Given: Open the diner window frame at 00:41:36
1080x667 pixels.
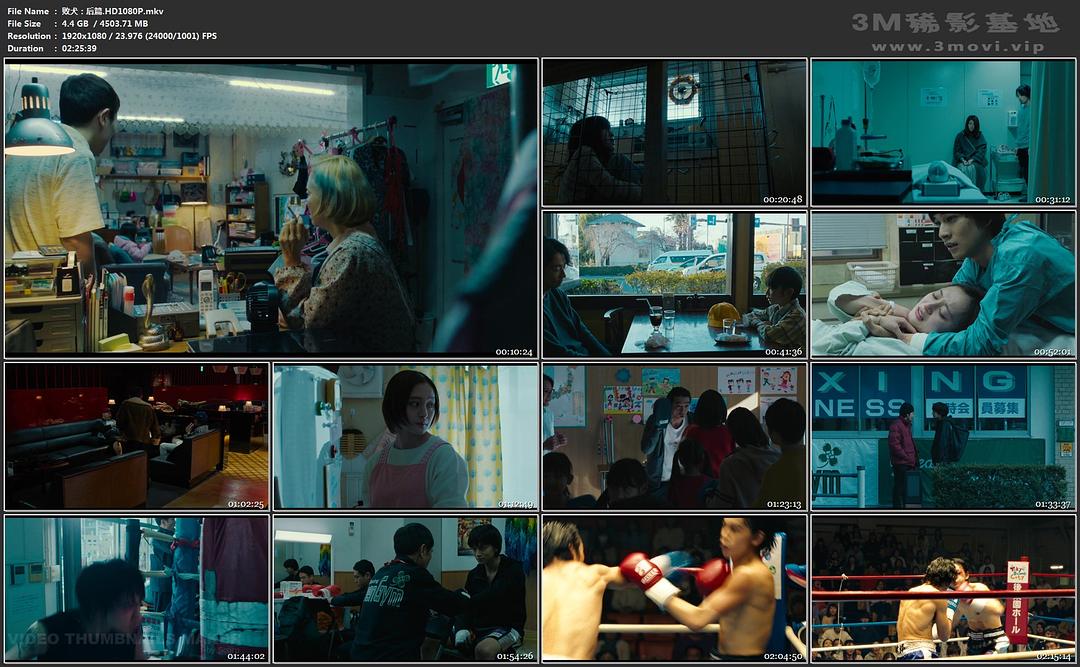Looking at the screenshot, I should tap(674, 283).
